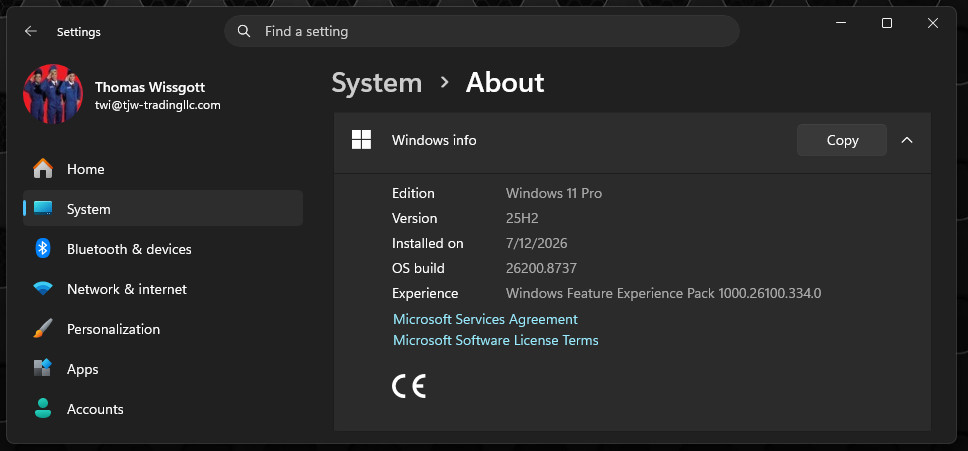968x451 pixels.
Task: Click the Wi-Fi network icon
Action: [x=43, y=289]
